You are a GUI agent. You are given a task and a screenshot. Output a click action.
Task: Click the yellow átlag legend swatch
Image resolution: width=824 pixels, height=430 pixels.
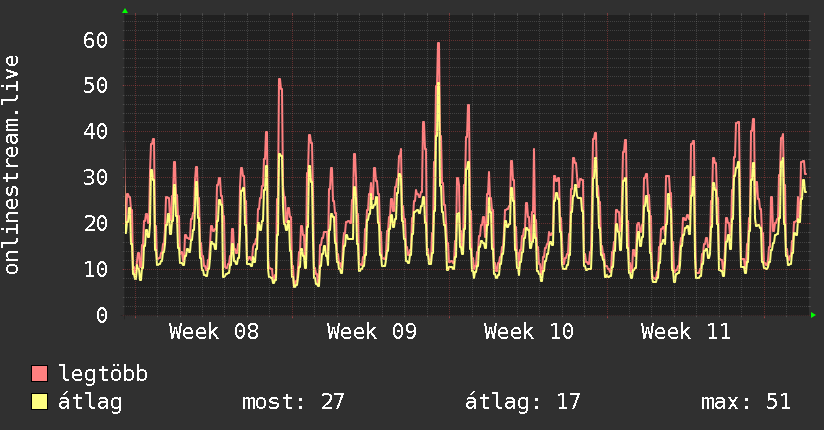[x=40, y=402]
